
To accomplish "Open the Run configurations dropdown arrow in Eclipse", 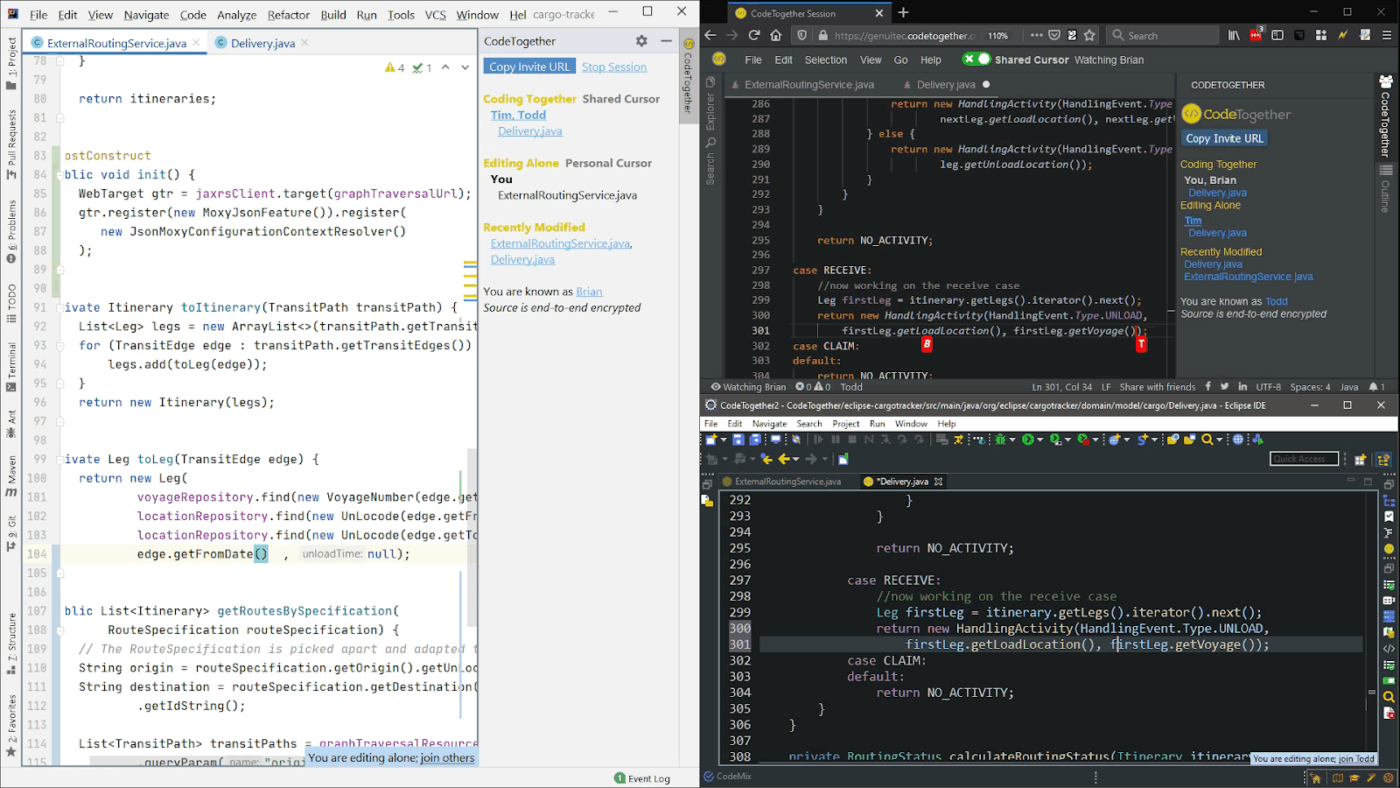I will pyautogui.click(x=1040, y=440).
